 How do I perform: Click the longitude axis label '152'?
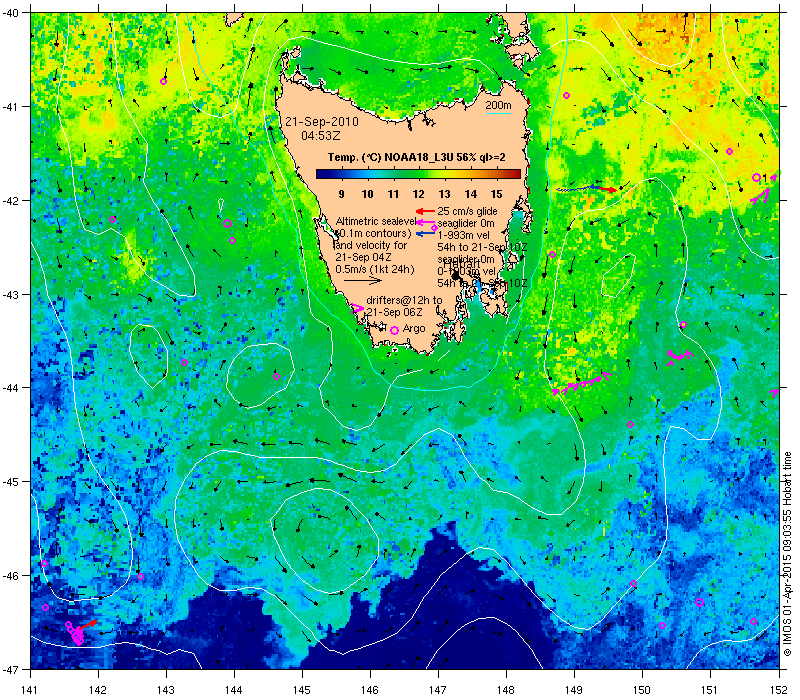(x=780, y=690)
